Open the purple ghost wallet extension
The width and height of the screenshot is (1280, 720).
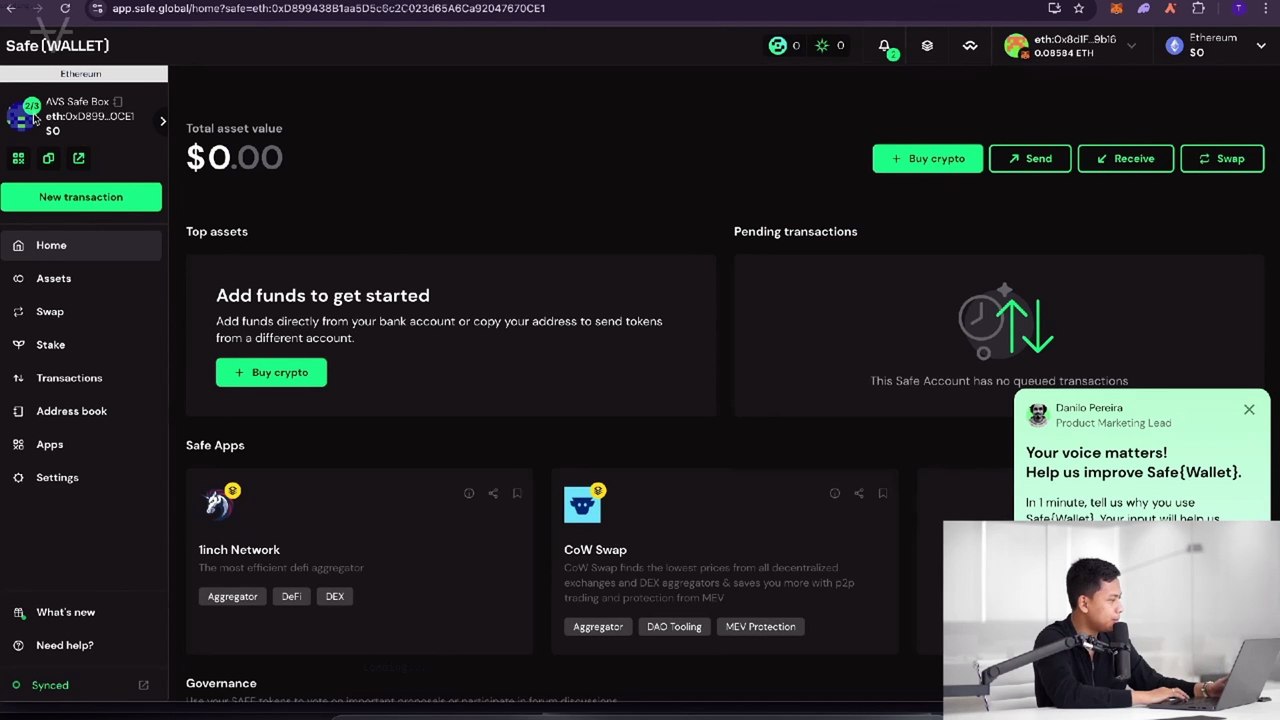click(x=1144, y=8)
